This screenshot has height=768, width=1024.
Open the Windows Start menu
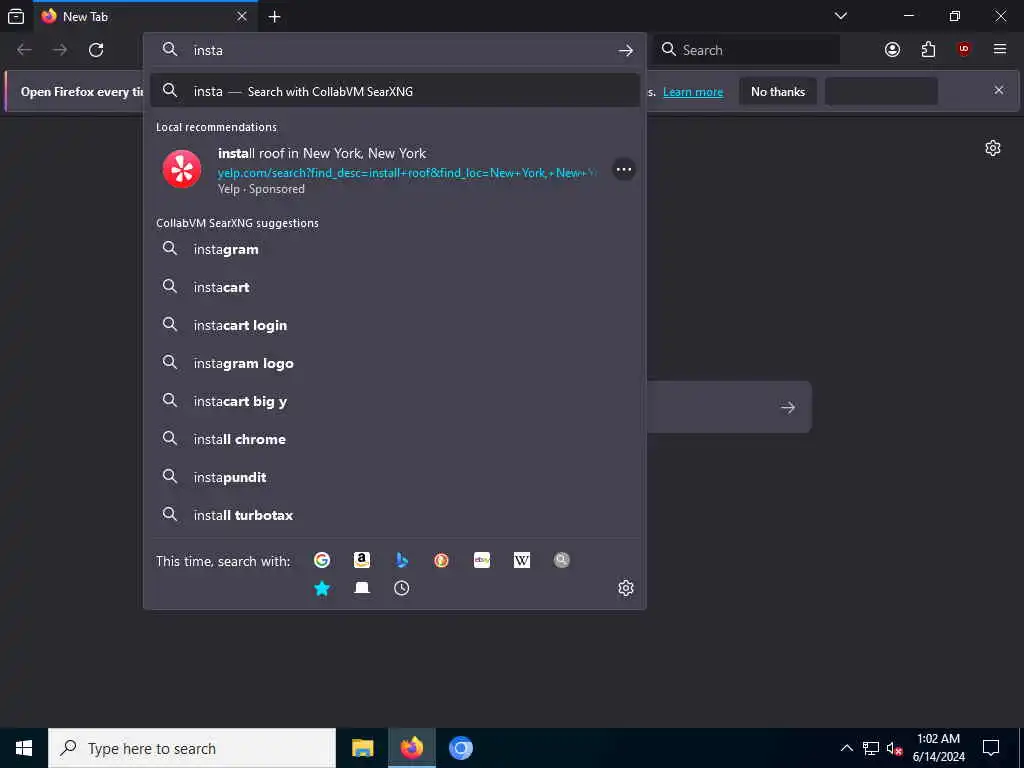pyautogui.click(x=24, y=748)
